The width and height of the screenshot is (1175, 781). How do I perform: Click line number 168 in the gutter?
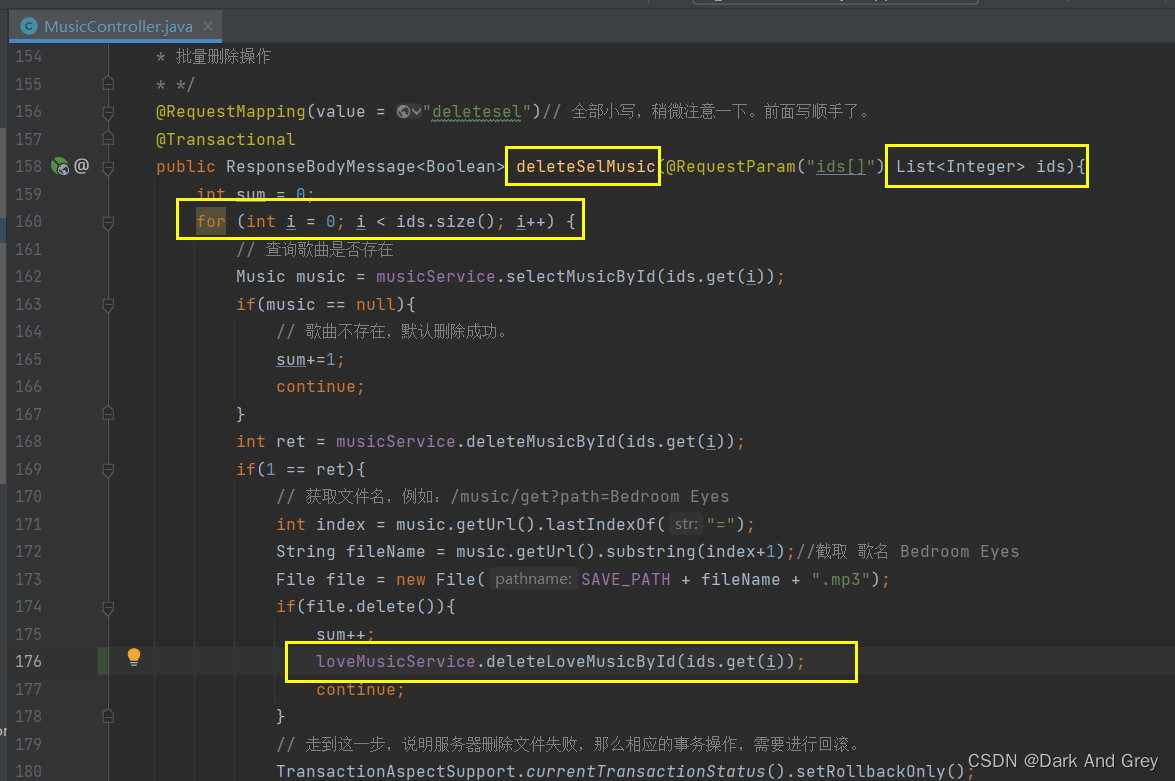[28, 441]
